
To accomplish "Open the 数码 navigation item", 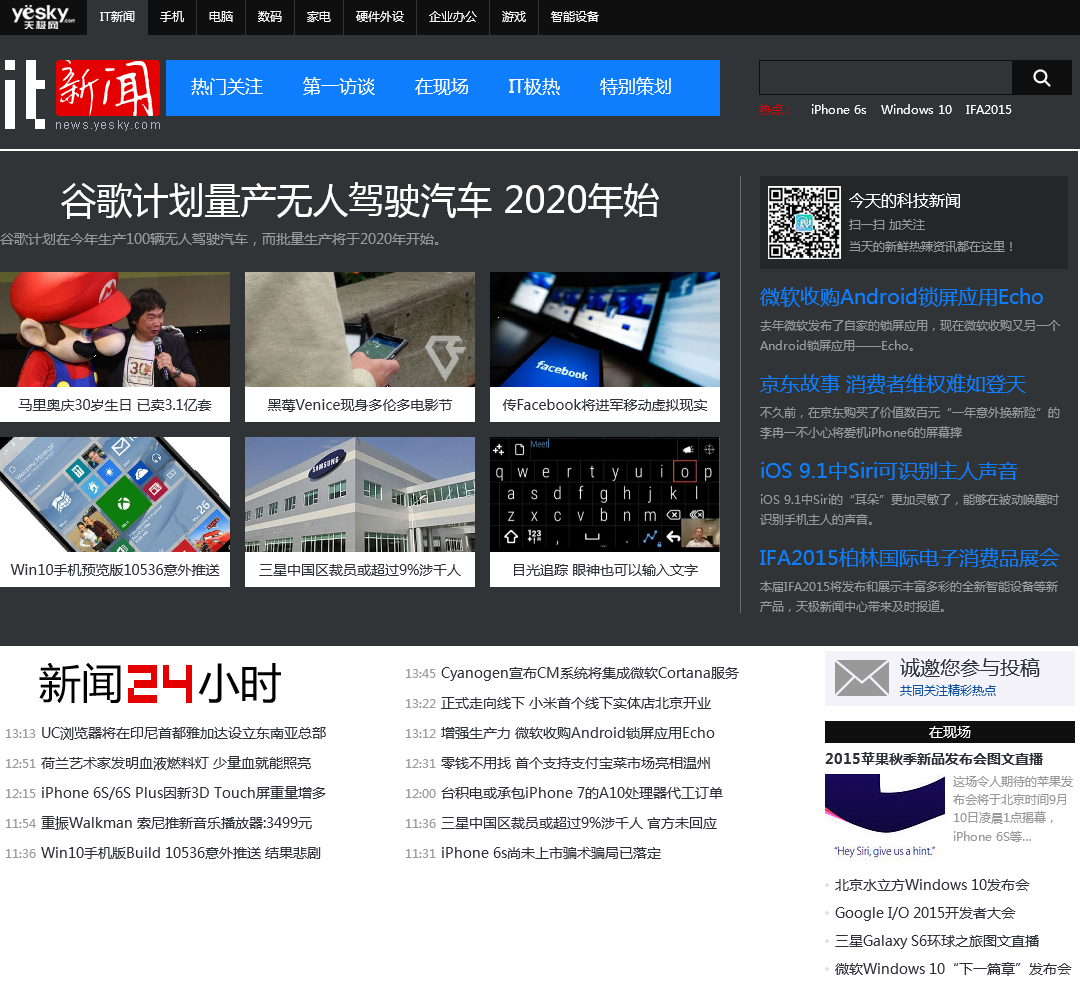I will coord(270,17).
